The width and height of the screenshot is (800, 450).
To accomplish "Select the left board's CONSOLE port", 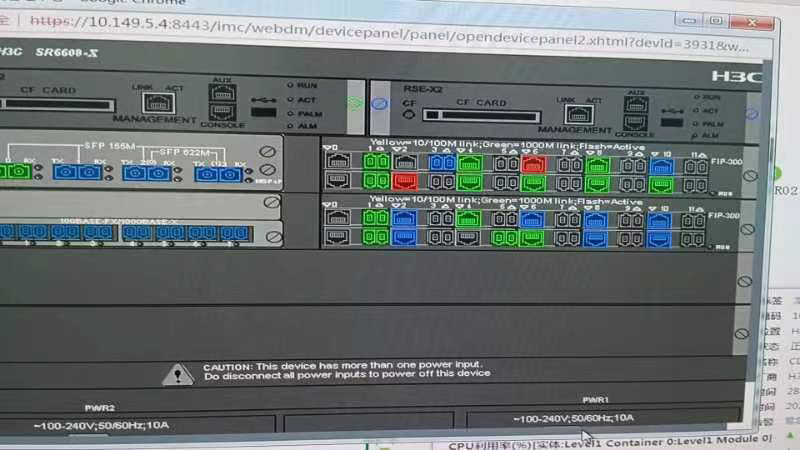I will coord(222,112).
